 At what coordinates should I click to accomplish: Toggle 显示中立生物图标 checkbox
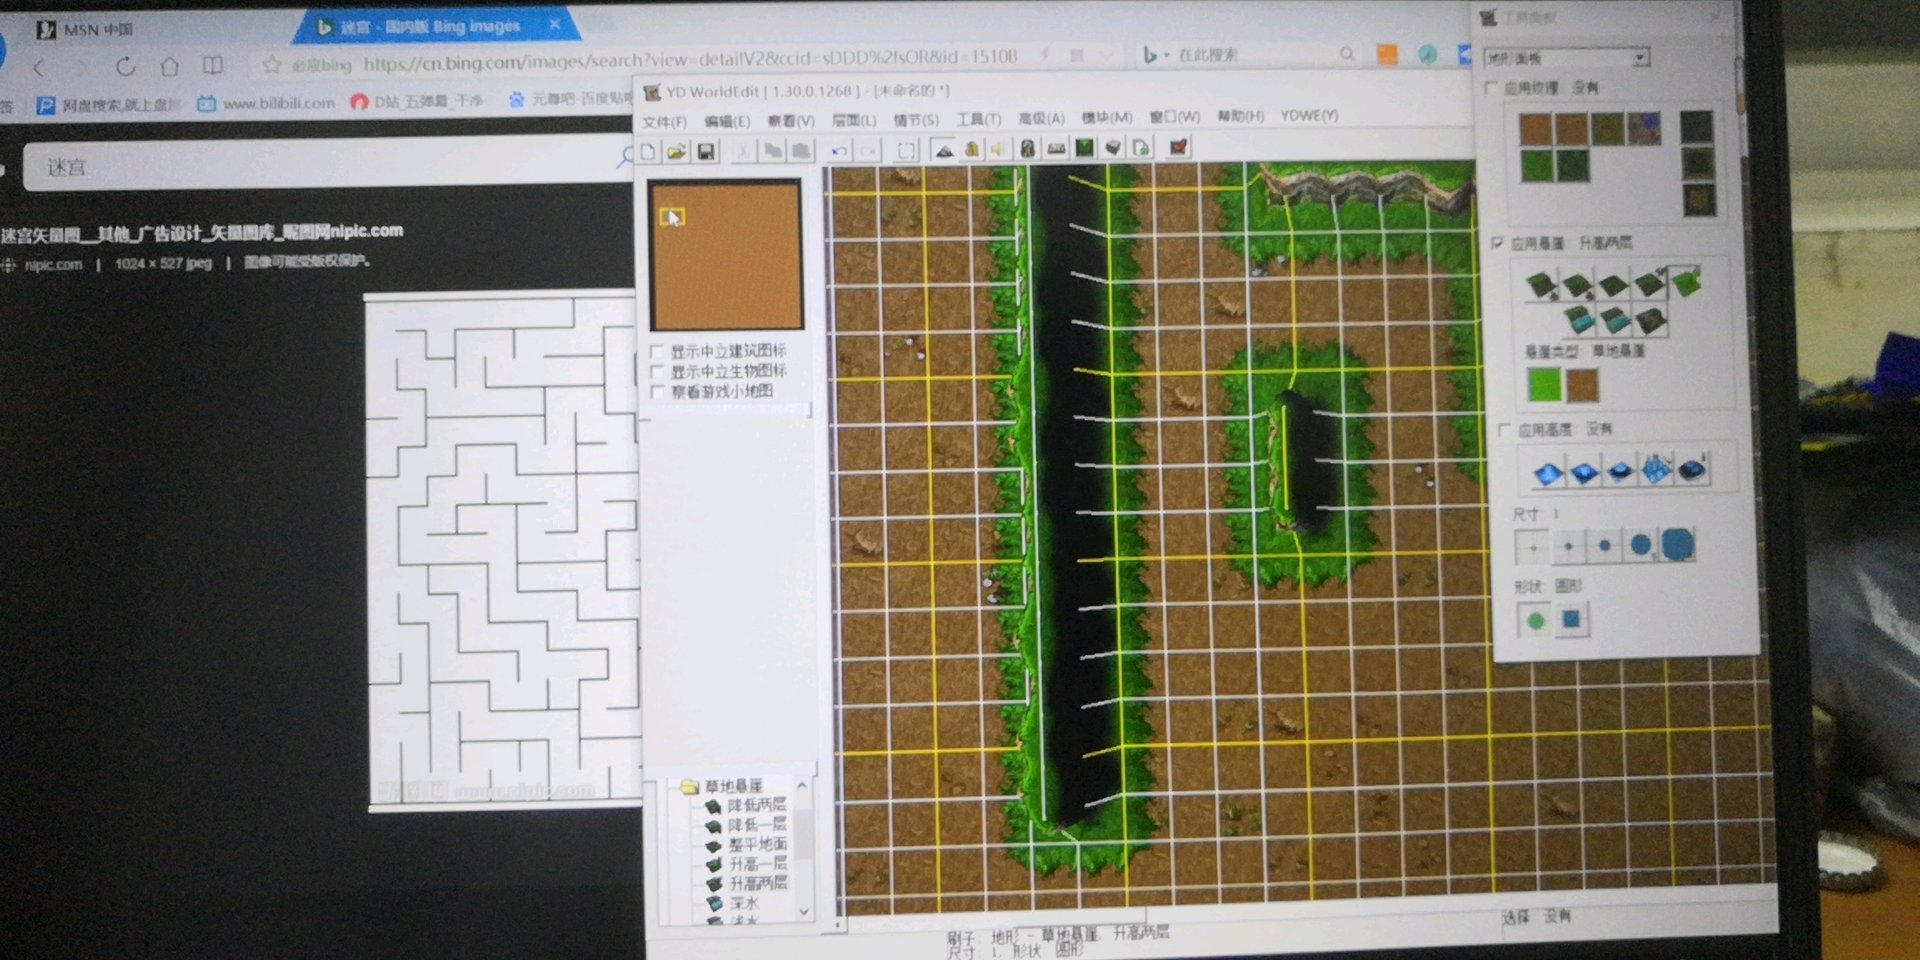(657, 371)
